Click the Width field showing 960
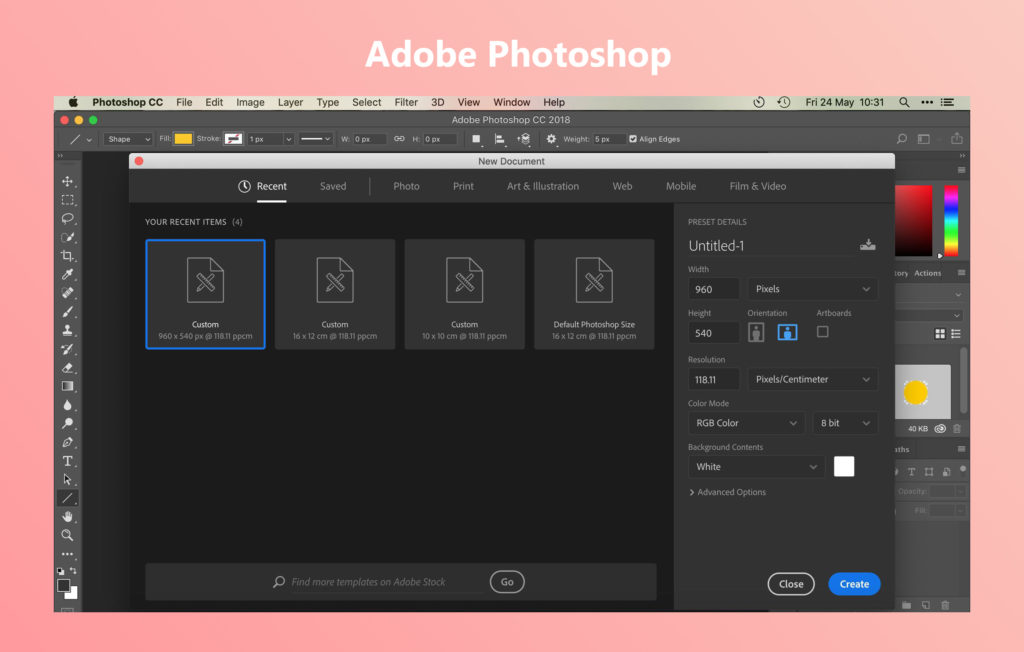This screenshot has height=652, width=1024. pyautogui.click(x=714, y=289)
